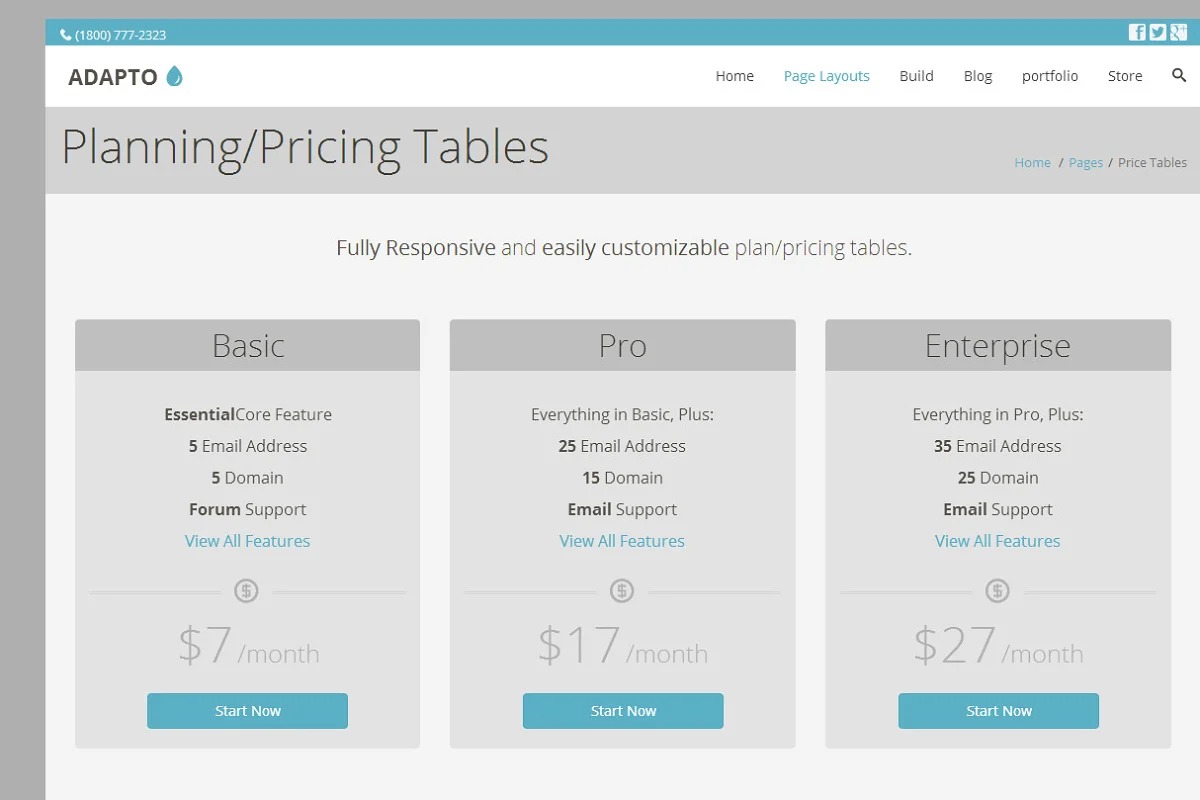Viewport: 1200px width, 800px height.
Task: Click the Google Plus icon
Action: click(1179, 32)
